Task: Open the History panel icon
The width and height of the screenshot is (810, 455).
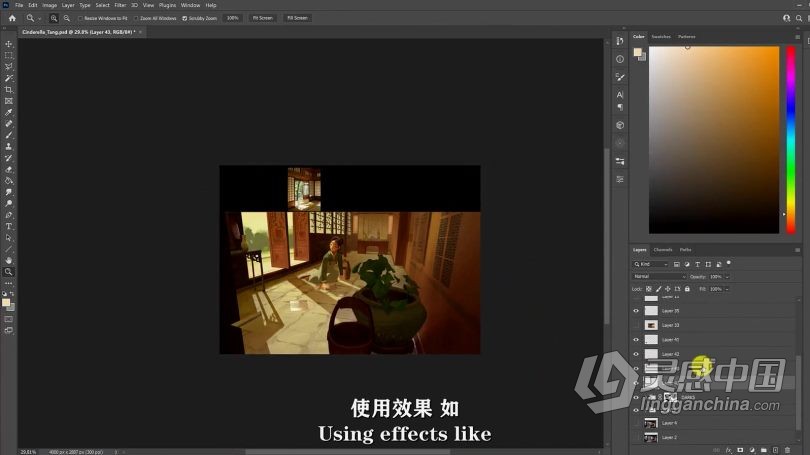Action: [620, 41]
